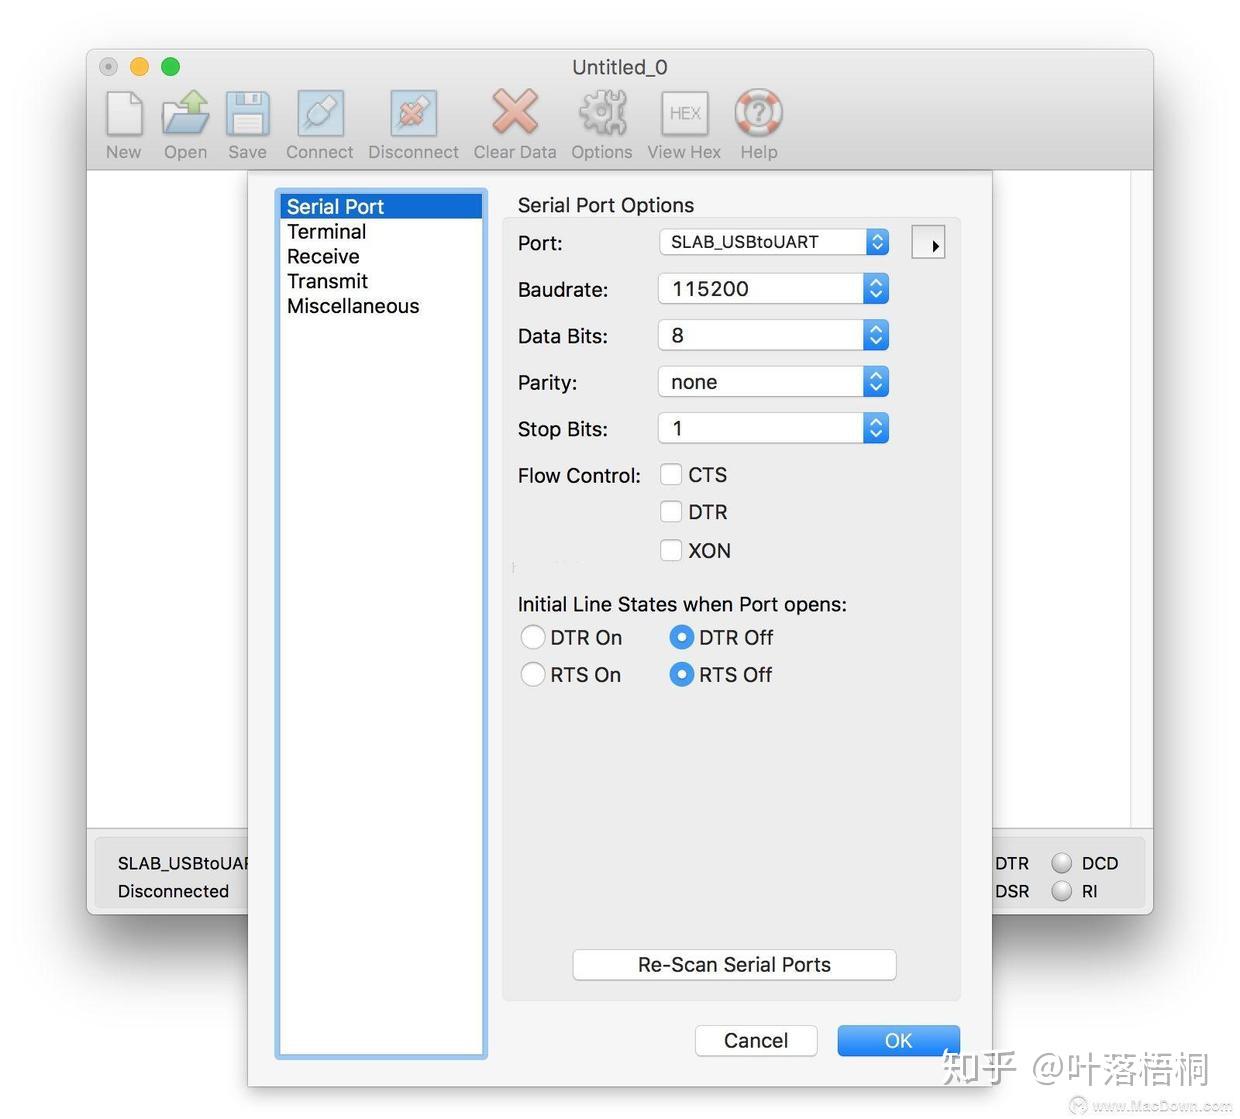Image resolution: width=1240 pixels, height=1119 pixels.
Task: Open the Port selection dropdown
Action: [x=876, y=241]
